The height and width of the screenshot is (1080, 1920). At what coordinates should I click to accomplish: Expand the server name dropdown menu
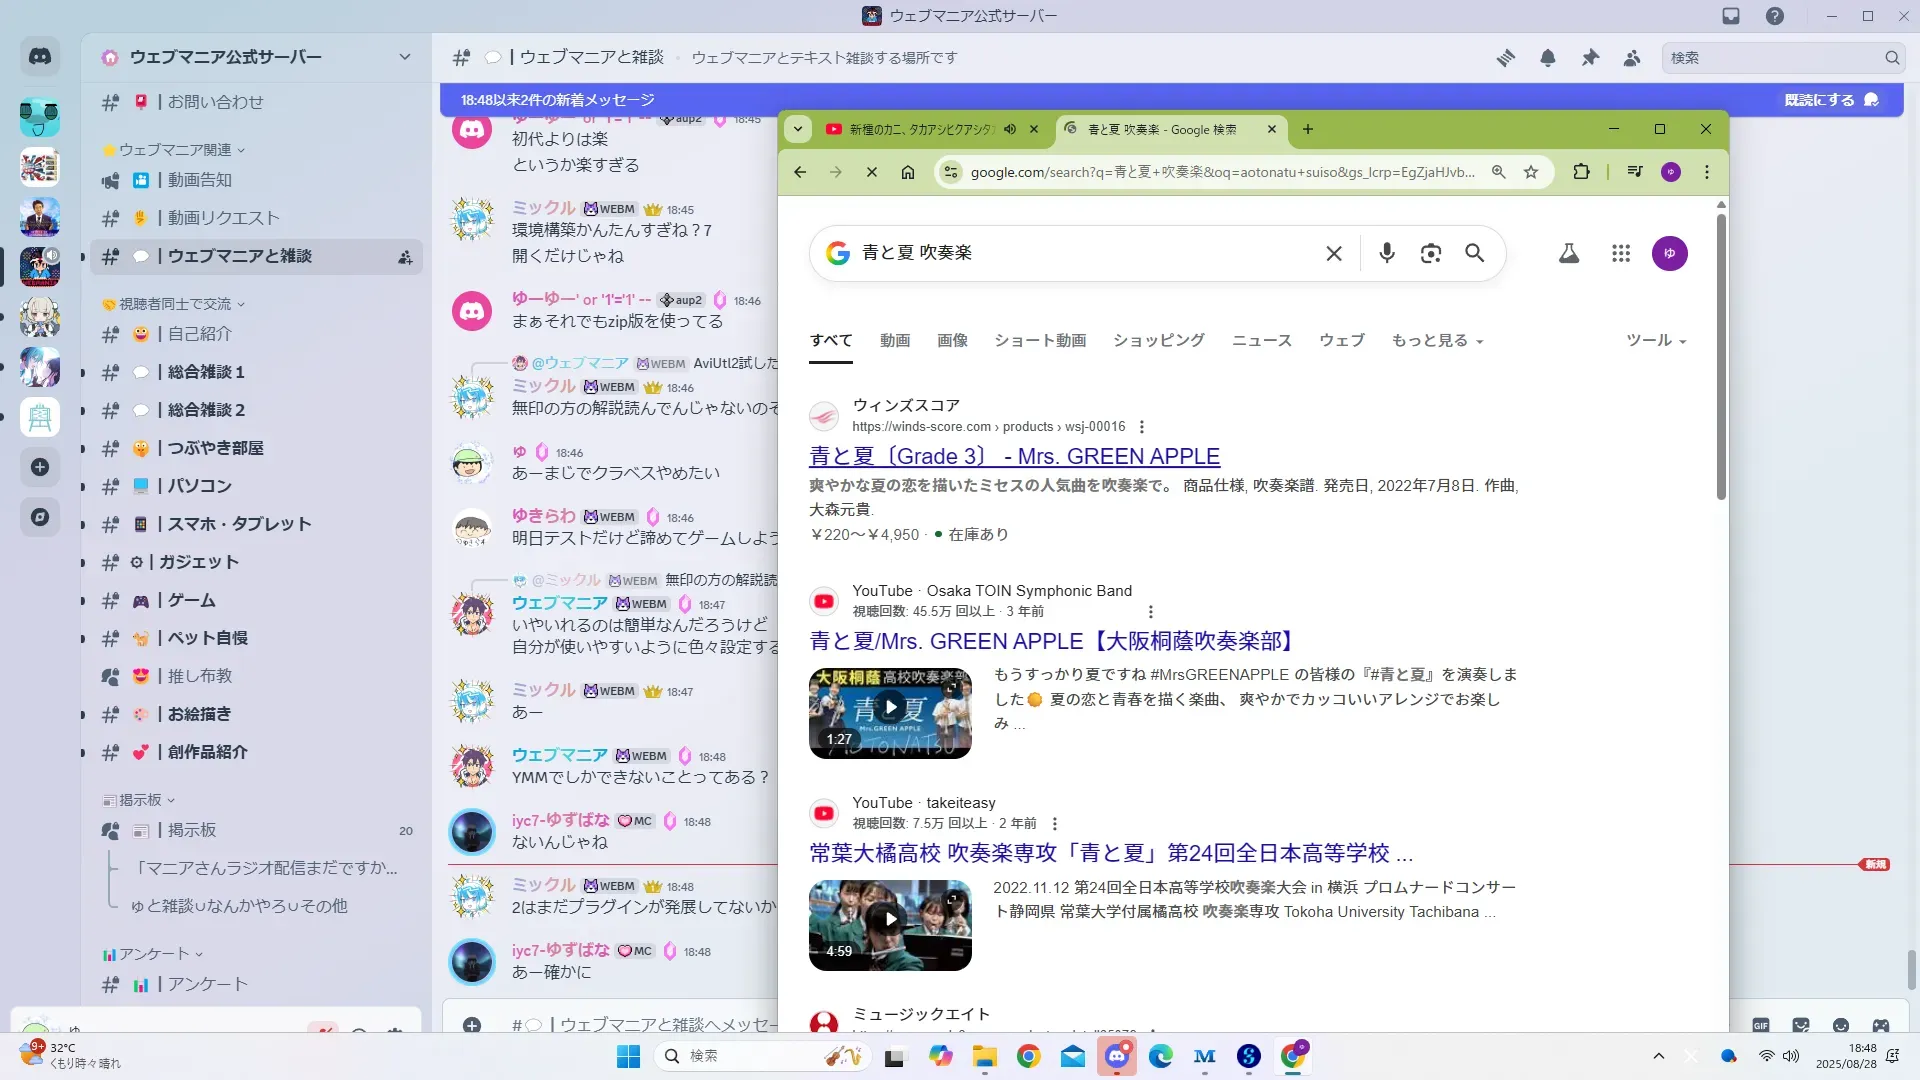click(404, 57)
